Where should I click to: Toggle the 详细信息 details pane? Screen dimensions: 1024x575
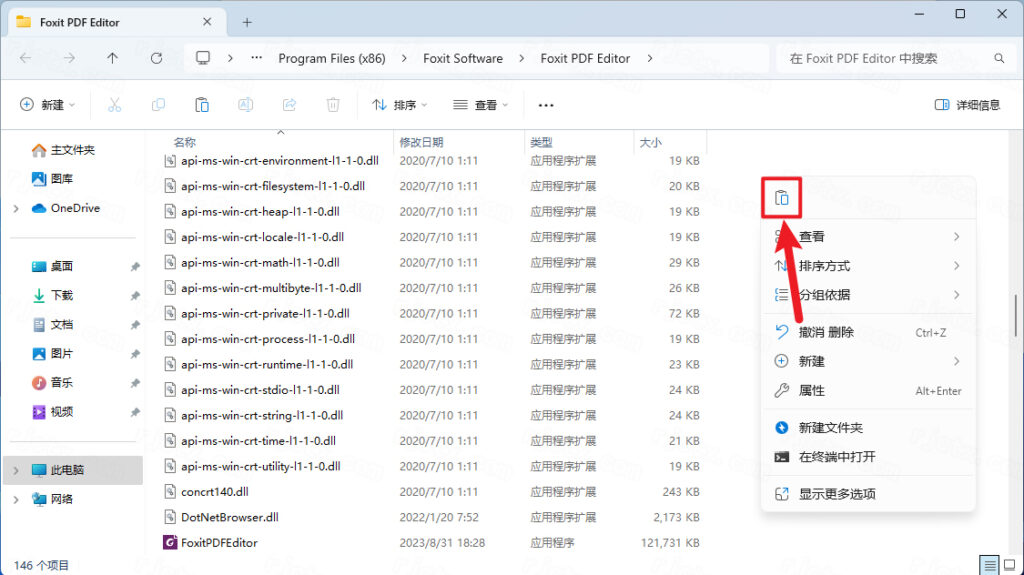coord(967,105)
